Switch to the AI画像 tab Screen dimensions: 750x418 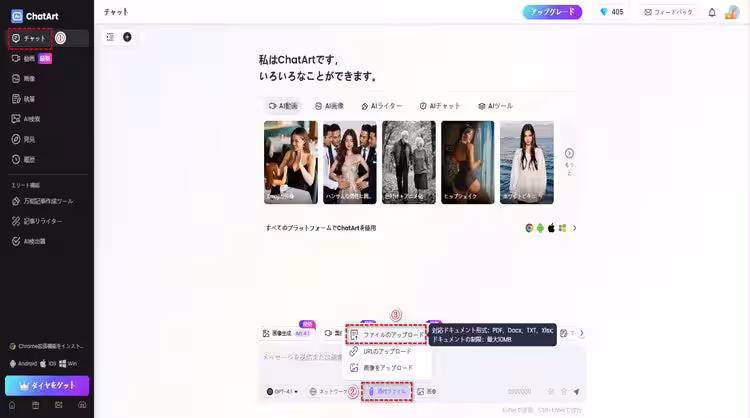pyautogui.click(x=329, y=106)
